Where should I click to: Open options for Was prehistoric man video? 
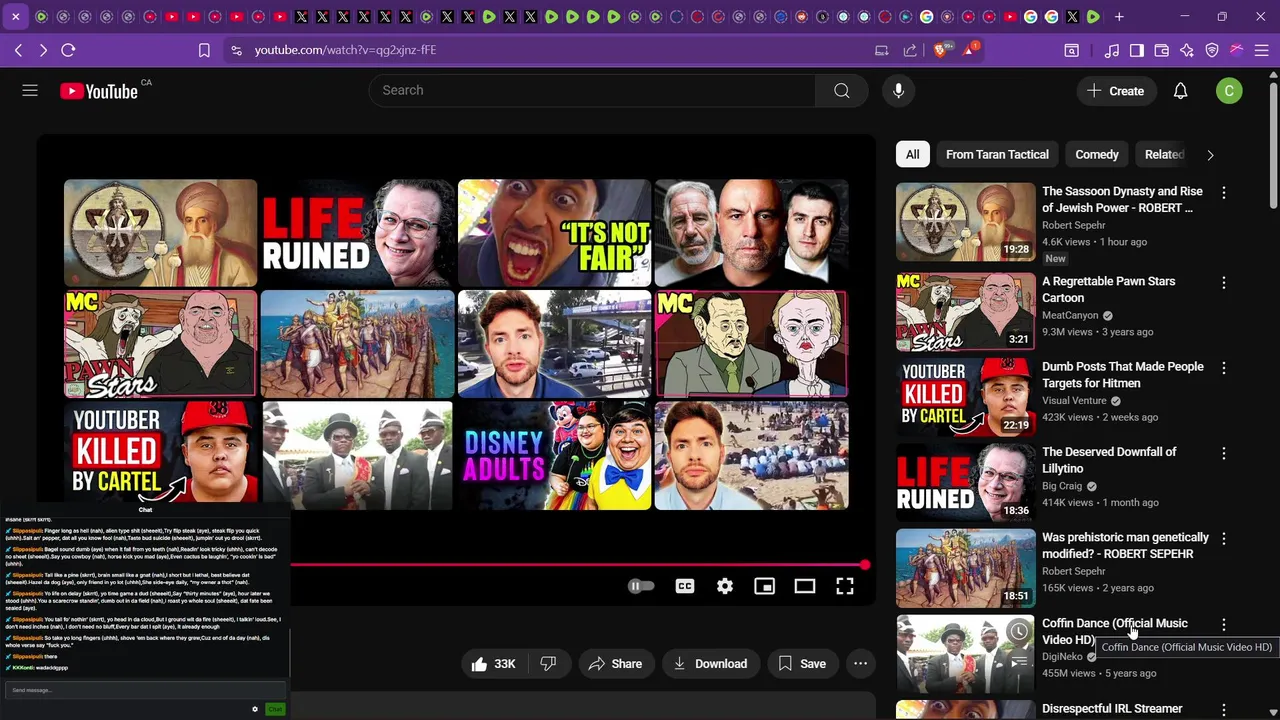(x=1223, y=539)
